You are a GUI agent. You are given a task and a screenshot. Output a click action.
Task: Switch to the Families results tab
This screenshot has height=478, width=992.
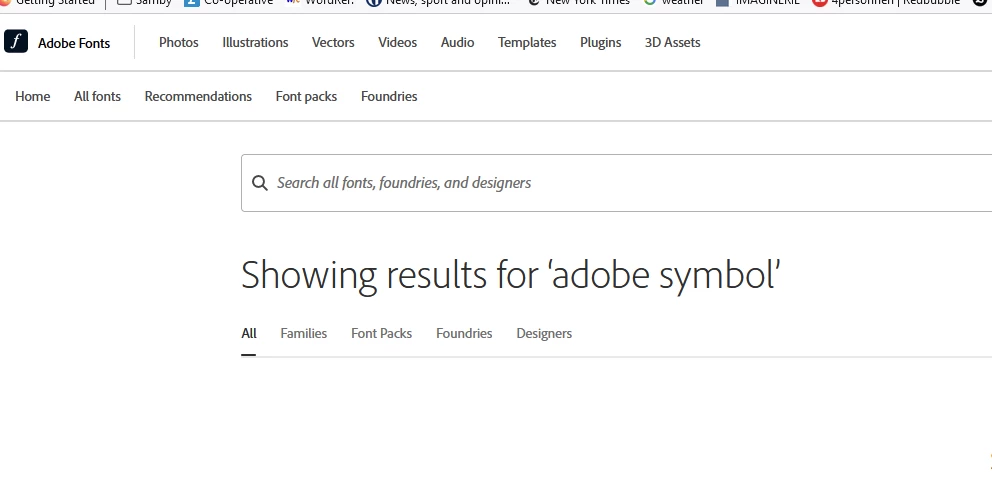coord(304,333)
